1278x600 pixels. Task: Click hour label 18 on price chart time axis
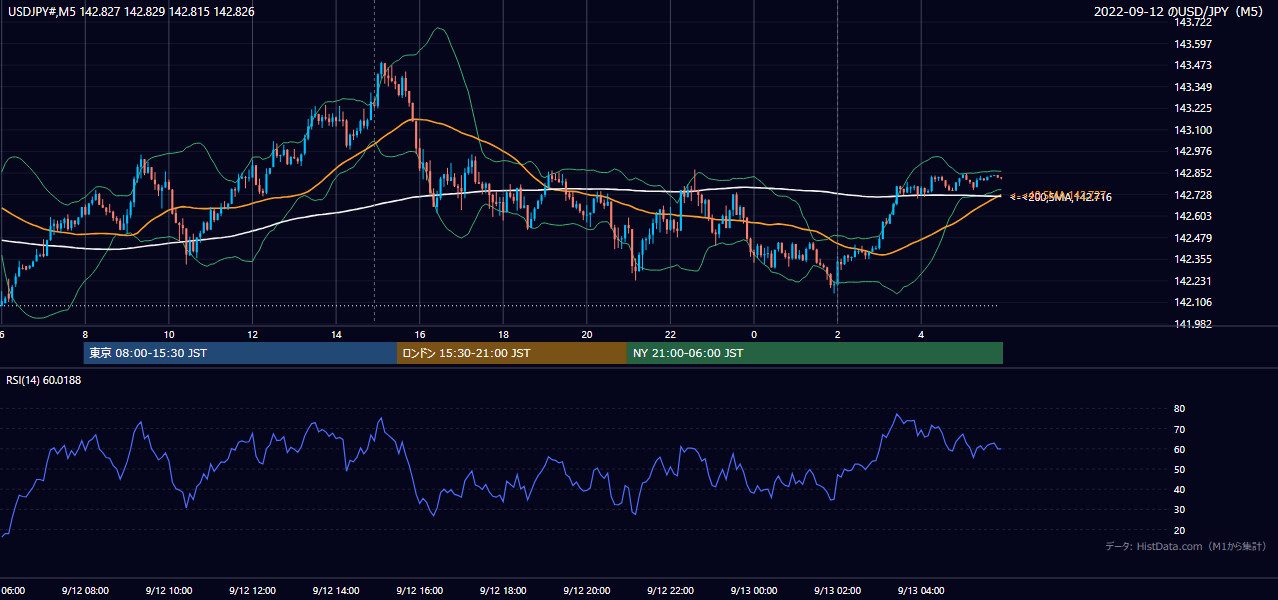503,334
